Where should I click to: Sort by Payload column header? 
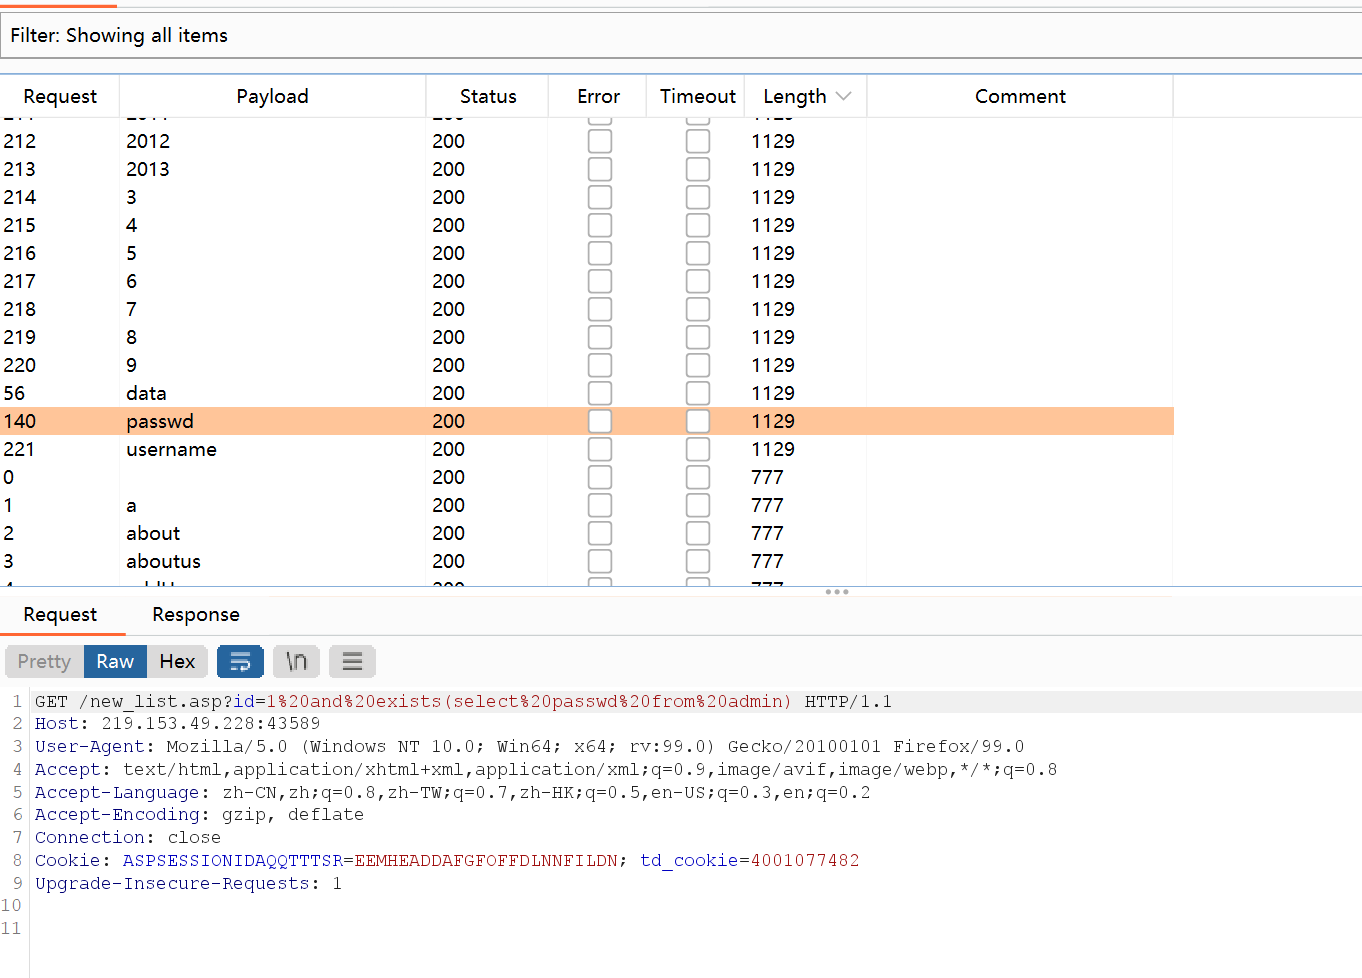272,96
